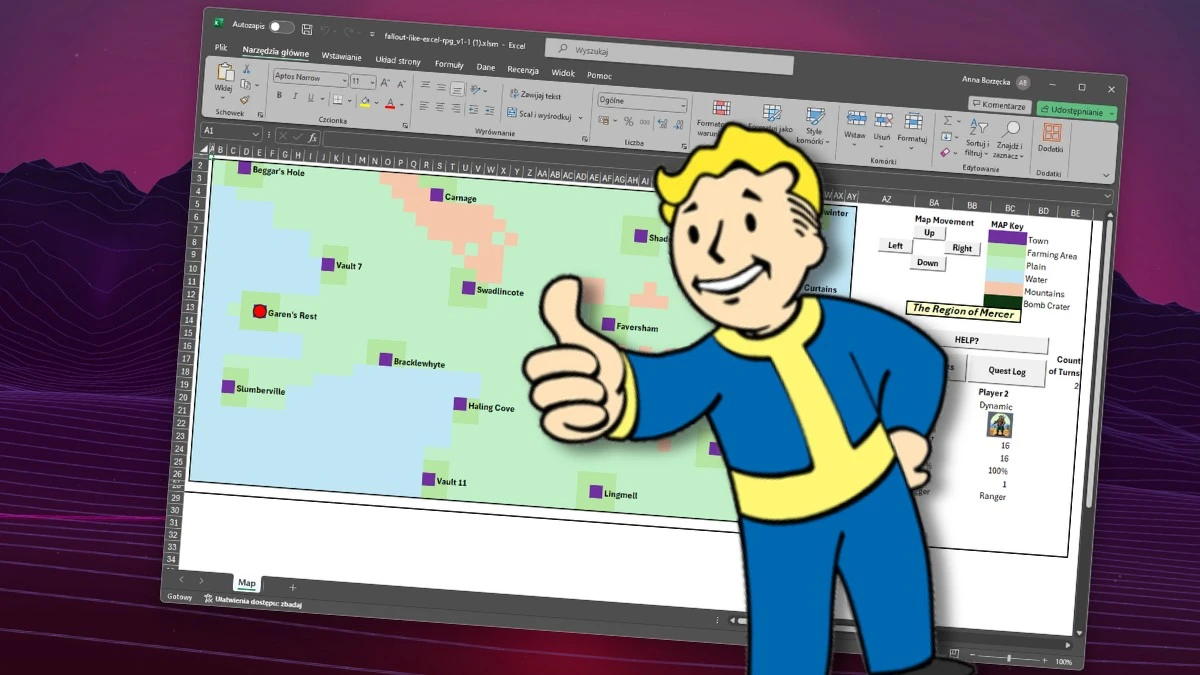Viewport: 1200px width, 675px height.
Task: Toggle italic formatting
Action: [x=295, y=97]
